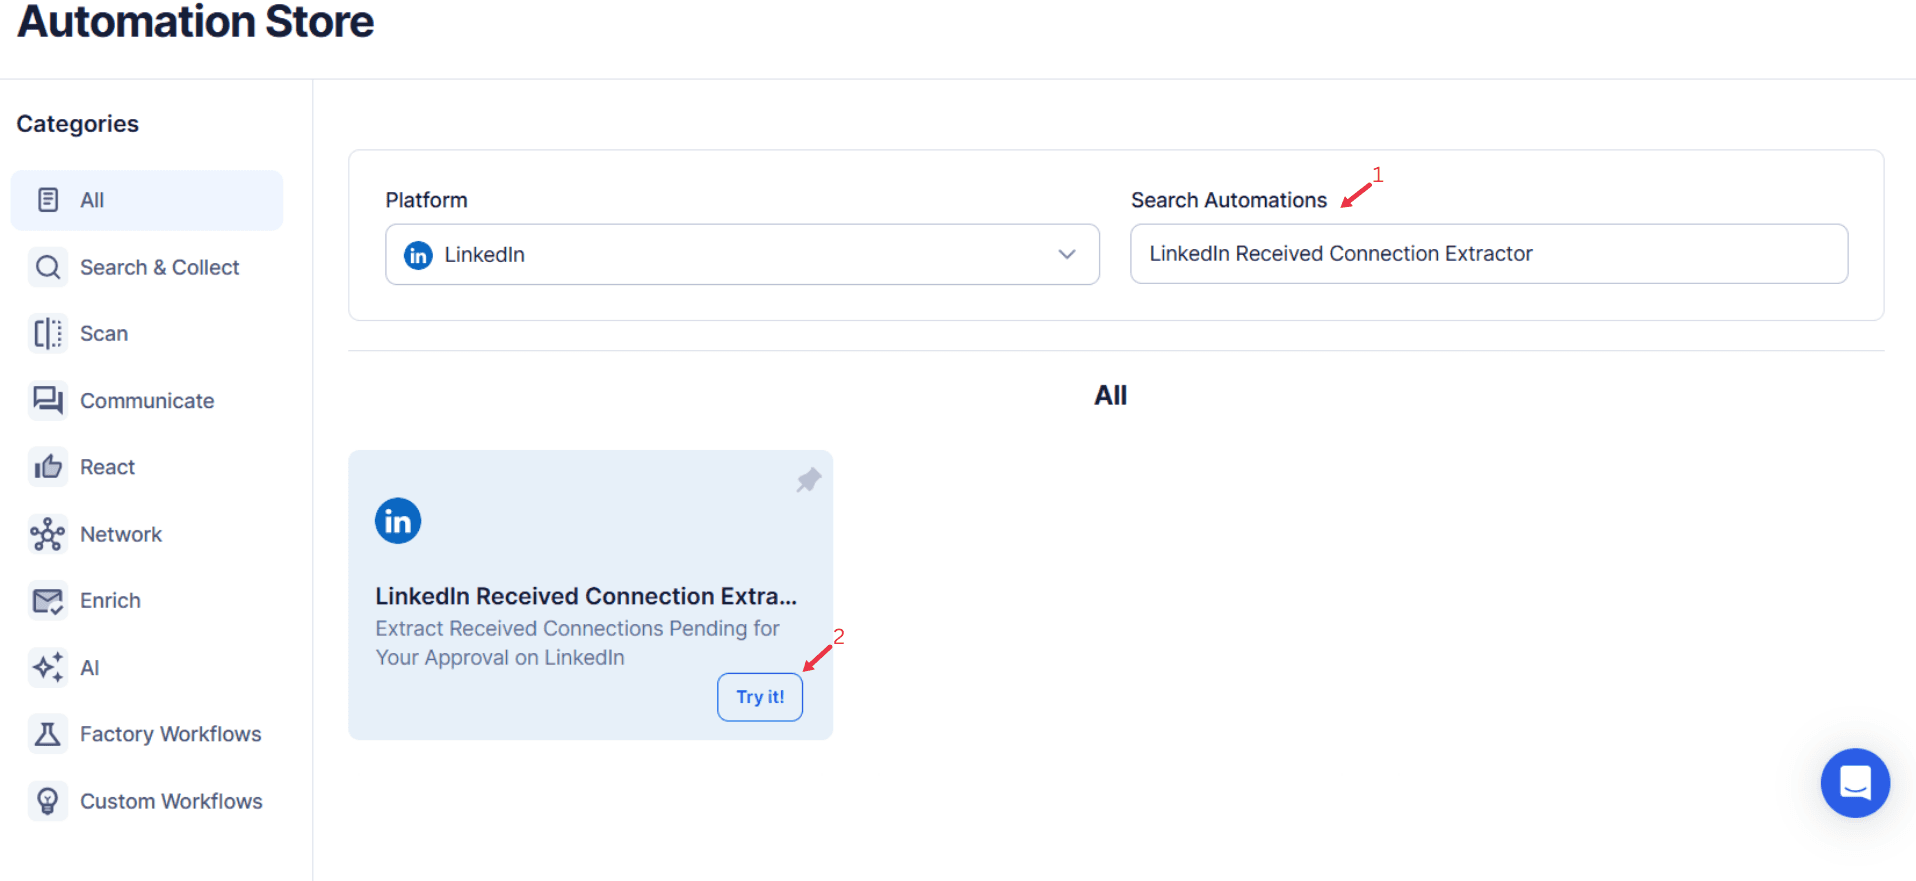Click the Automation Store heading

coord(194,22)
